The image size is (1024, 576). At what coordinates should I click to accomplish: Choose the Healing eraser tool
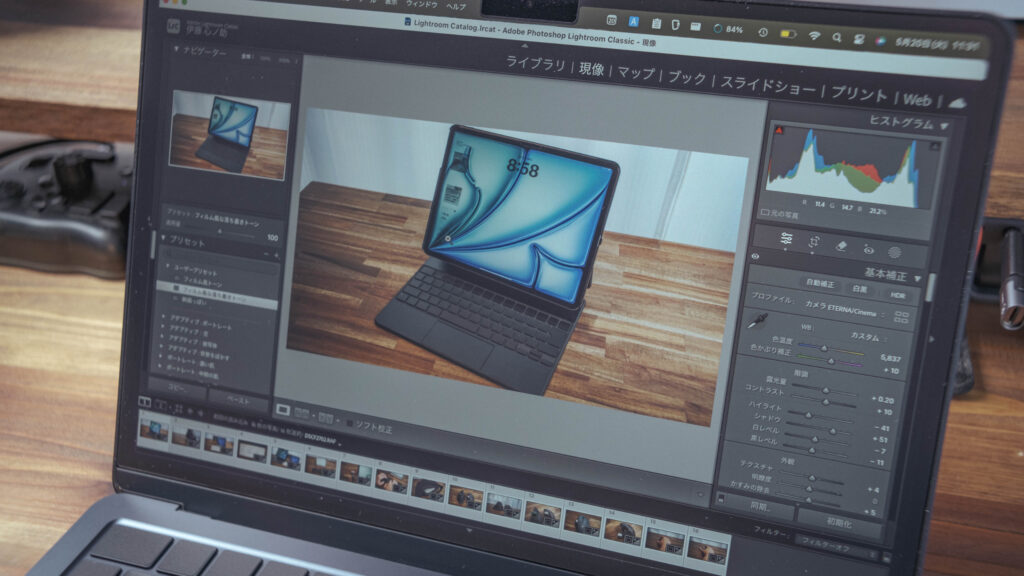click(841, 246)
